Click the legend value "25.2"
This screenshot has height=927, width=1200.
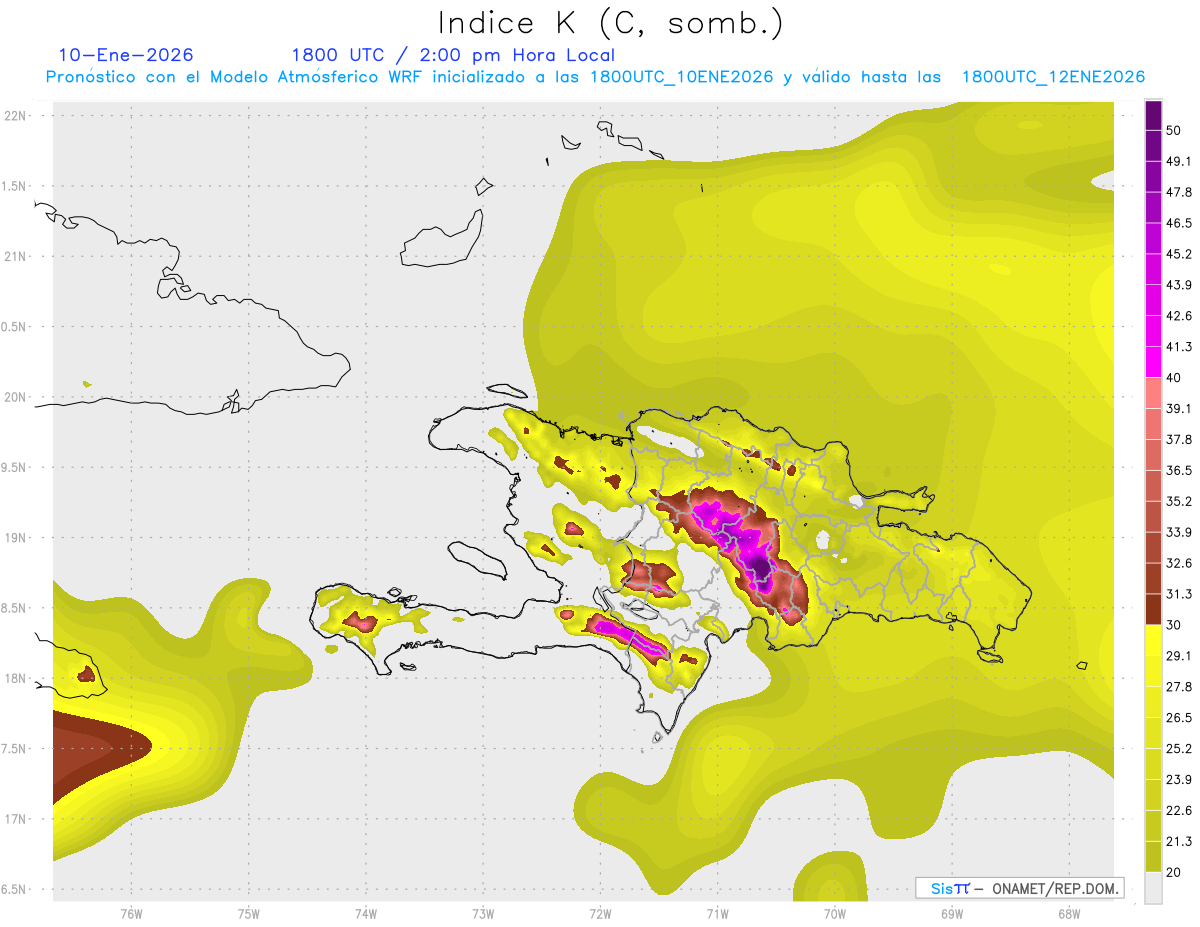[1178, 748]
